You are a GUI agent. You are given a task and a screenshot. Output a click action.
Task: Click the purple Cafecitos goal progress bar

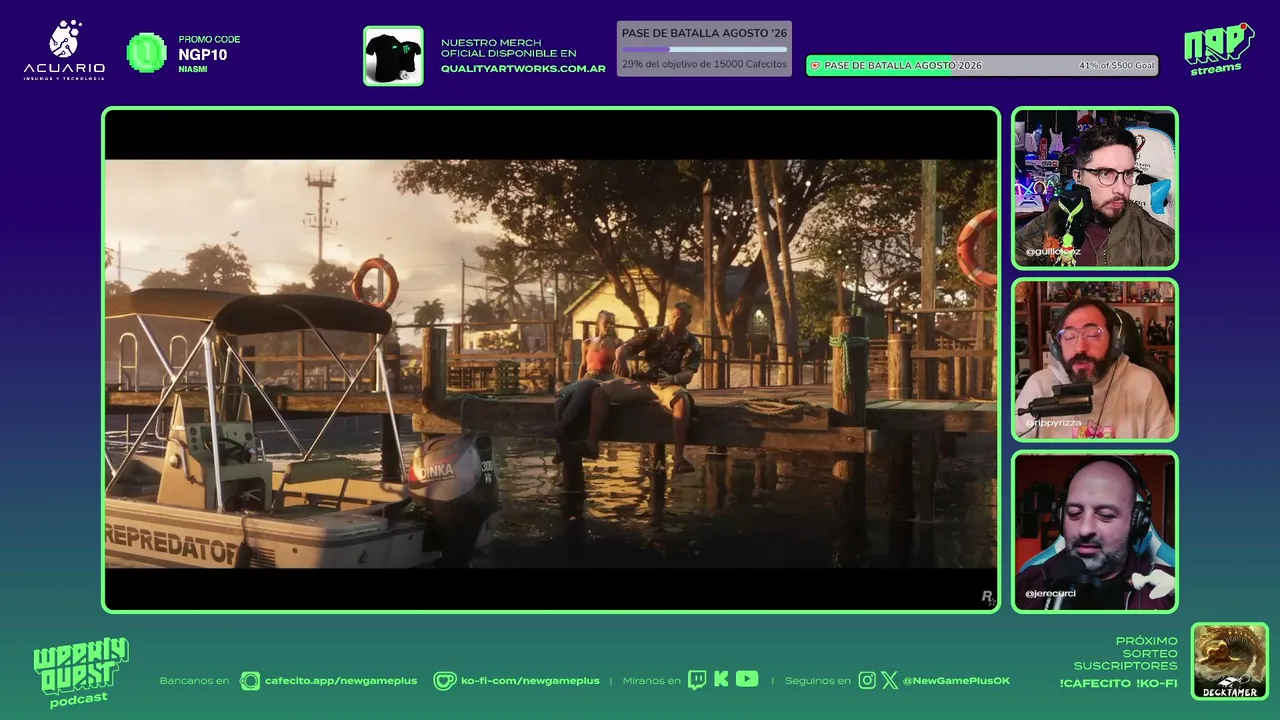click(704, 49)
